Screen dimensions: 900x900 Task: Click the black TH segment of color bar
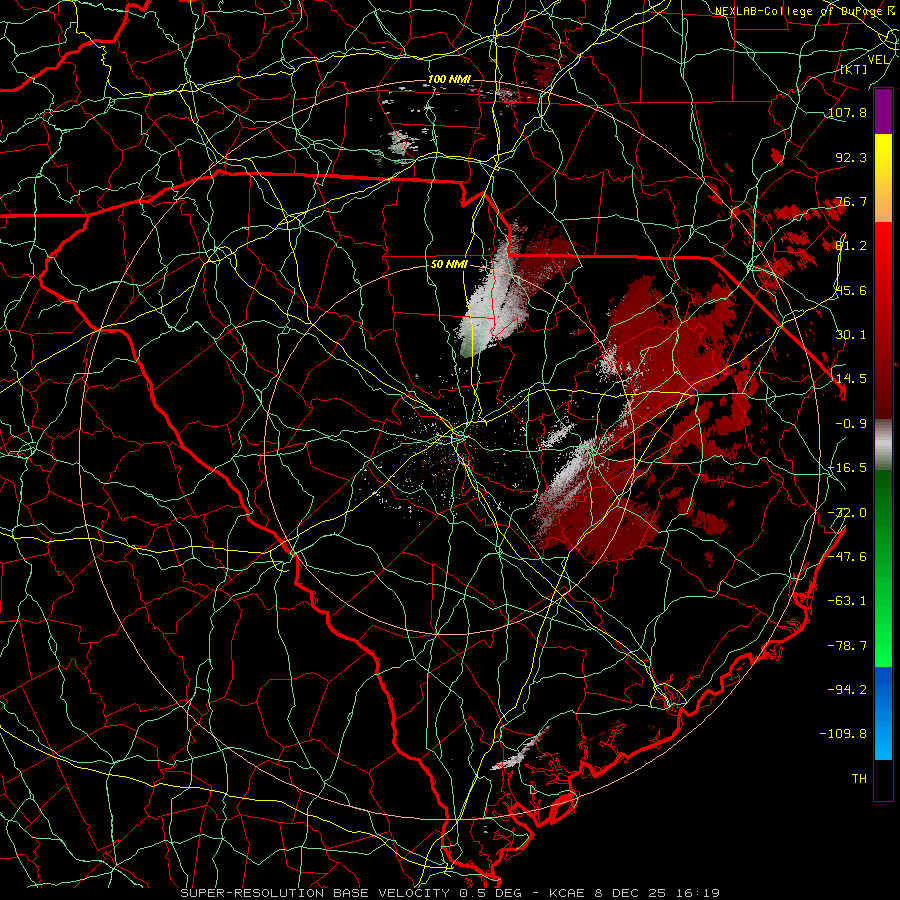(x=883, y=779)
